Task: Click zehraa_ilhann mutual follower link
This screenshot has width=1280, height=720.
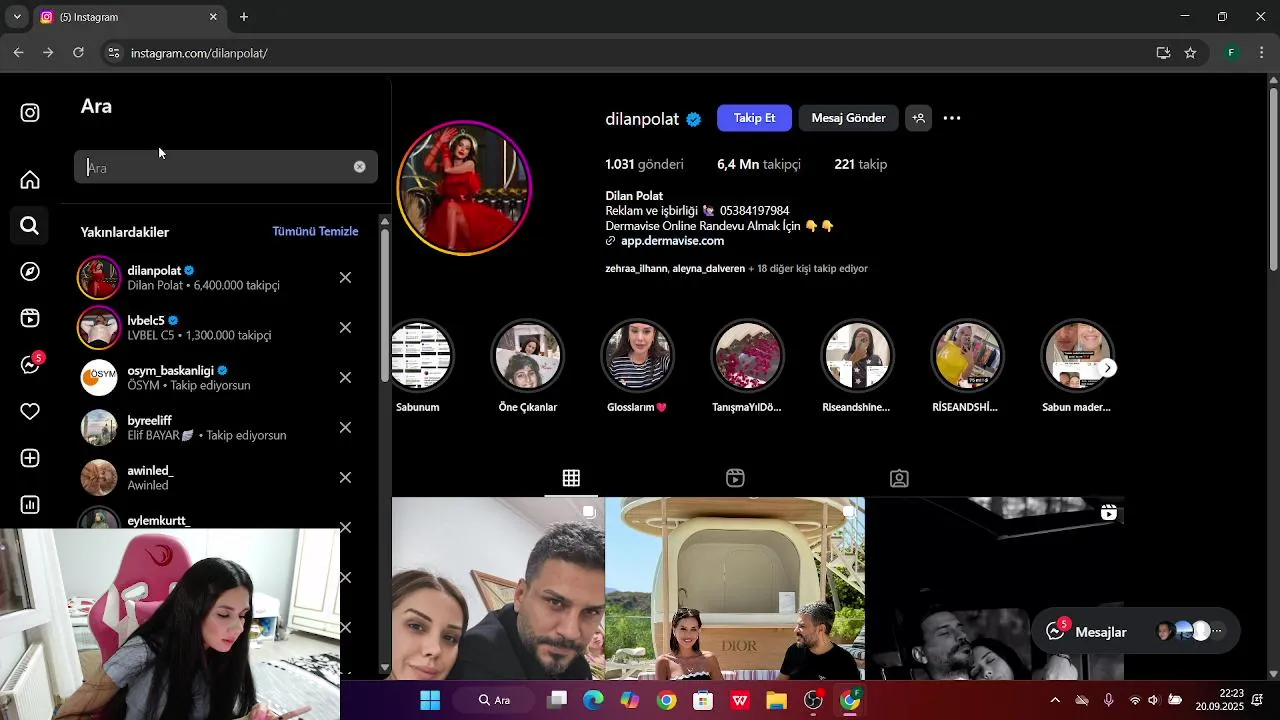Action: tap(636, 269)
